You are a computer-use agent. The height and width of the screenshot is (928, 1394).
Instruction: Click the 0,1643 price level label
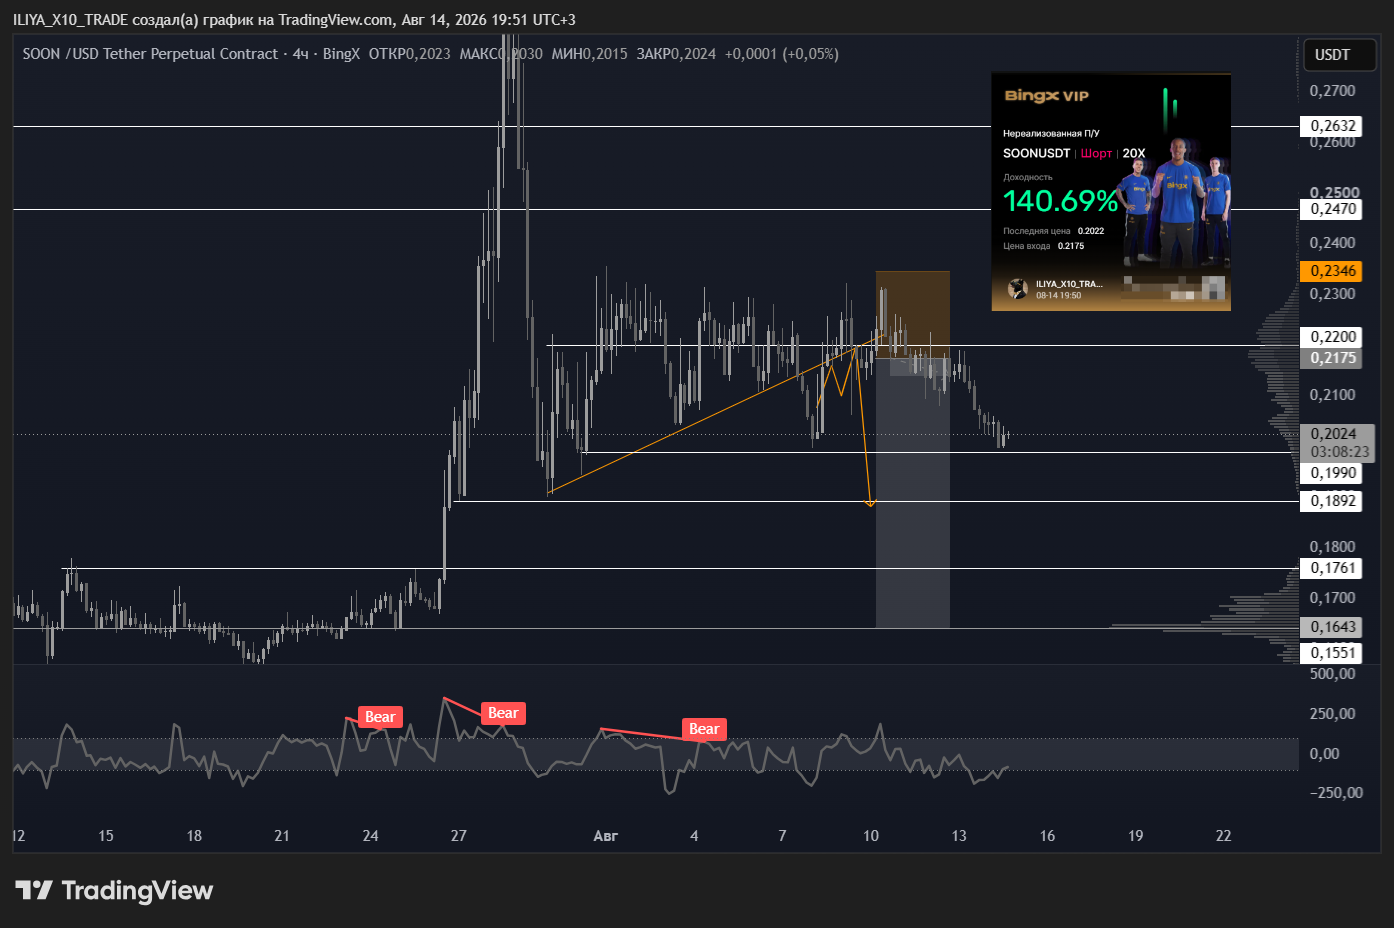[x=1333, y=627]
